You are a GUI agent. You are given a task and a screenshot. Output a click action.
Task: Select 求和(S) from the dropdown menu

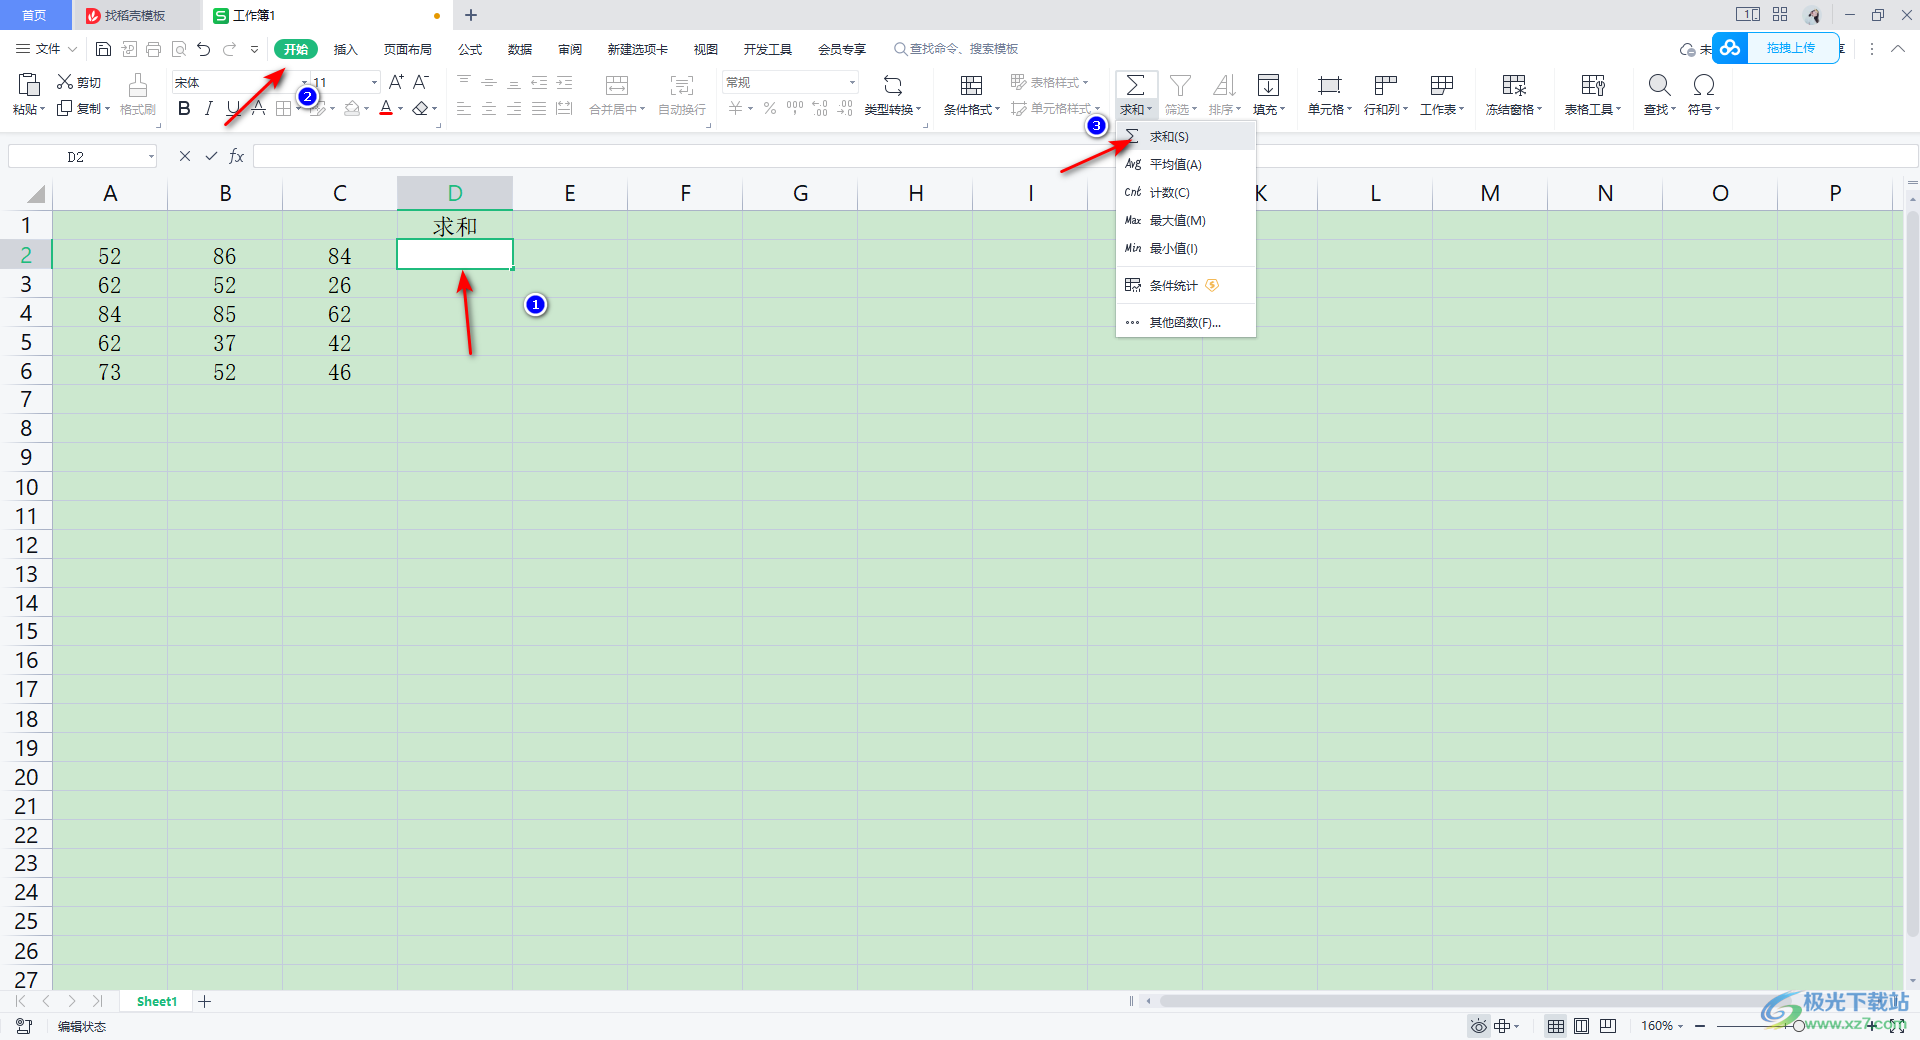(1186, 136)
